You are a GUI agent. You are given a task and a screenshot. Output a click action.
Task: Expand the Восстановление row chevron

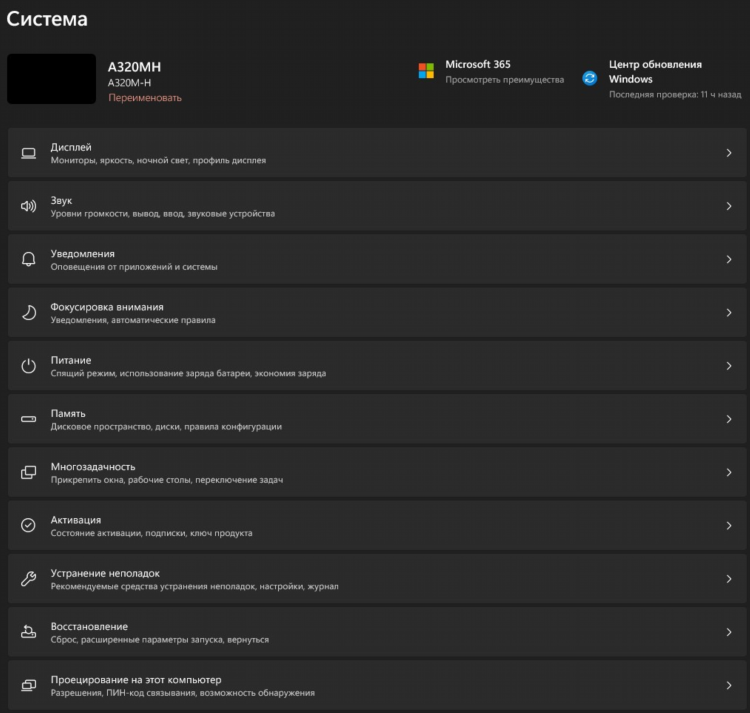729,632
